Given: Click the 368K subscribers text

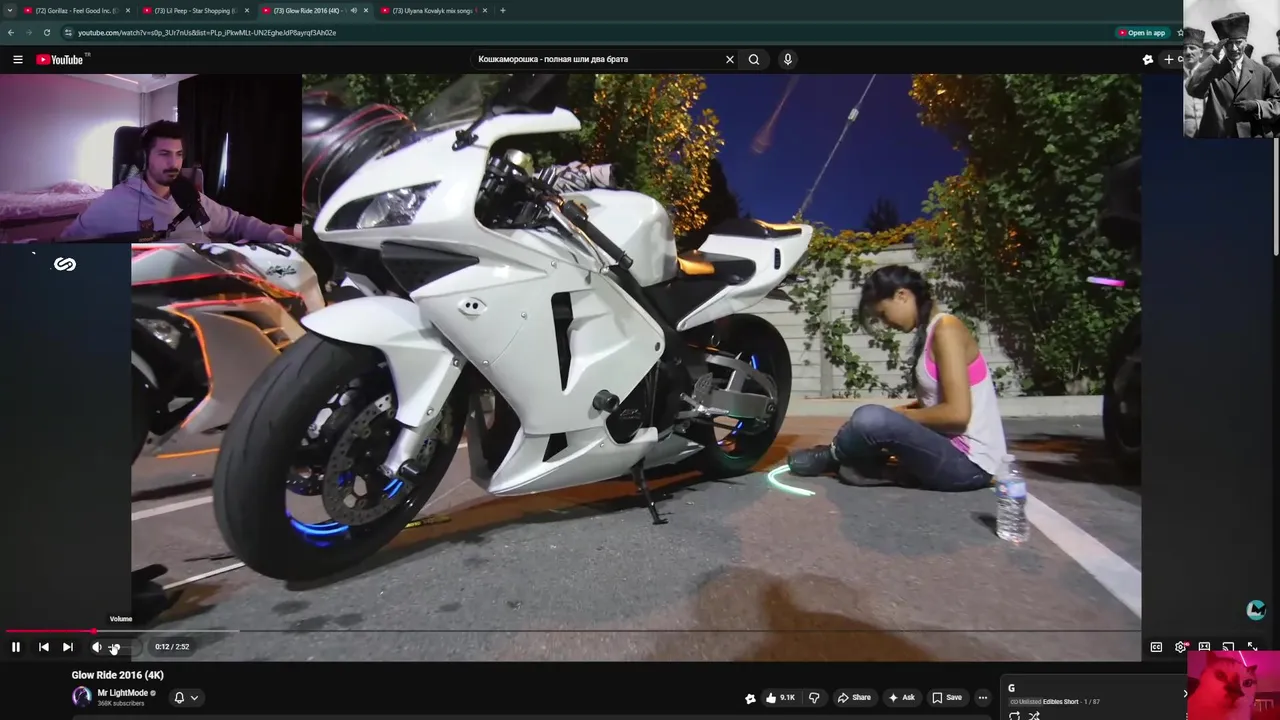Looking at the screenshot, I should pos(120,703).
